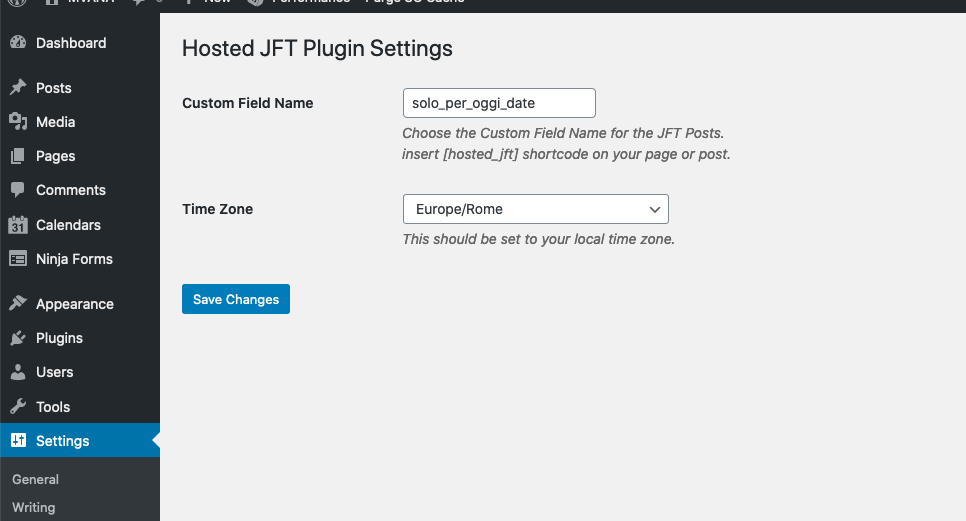Click the Settings sliders icon
The height and width of the screenshot is (521, 966).
[x=18, y=441]
